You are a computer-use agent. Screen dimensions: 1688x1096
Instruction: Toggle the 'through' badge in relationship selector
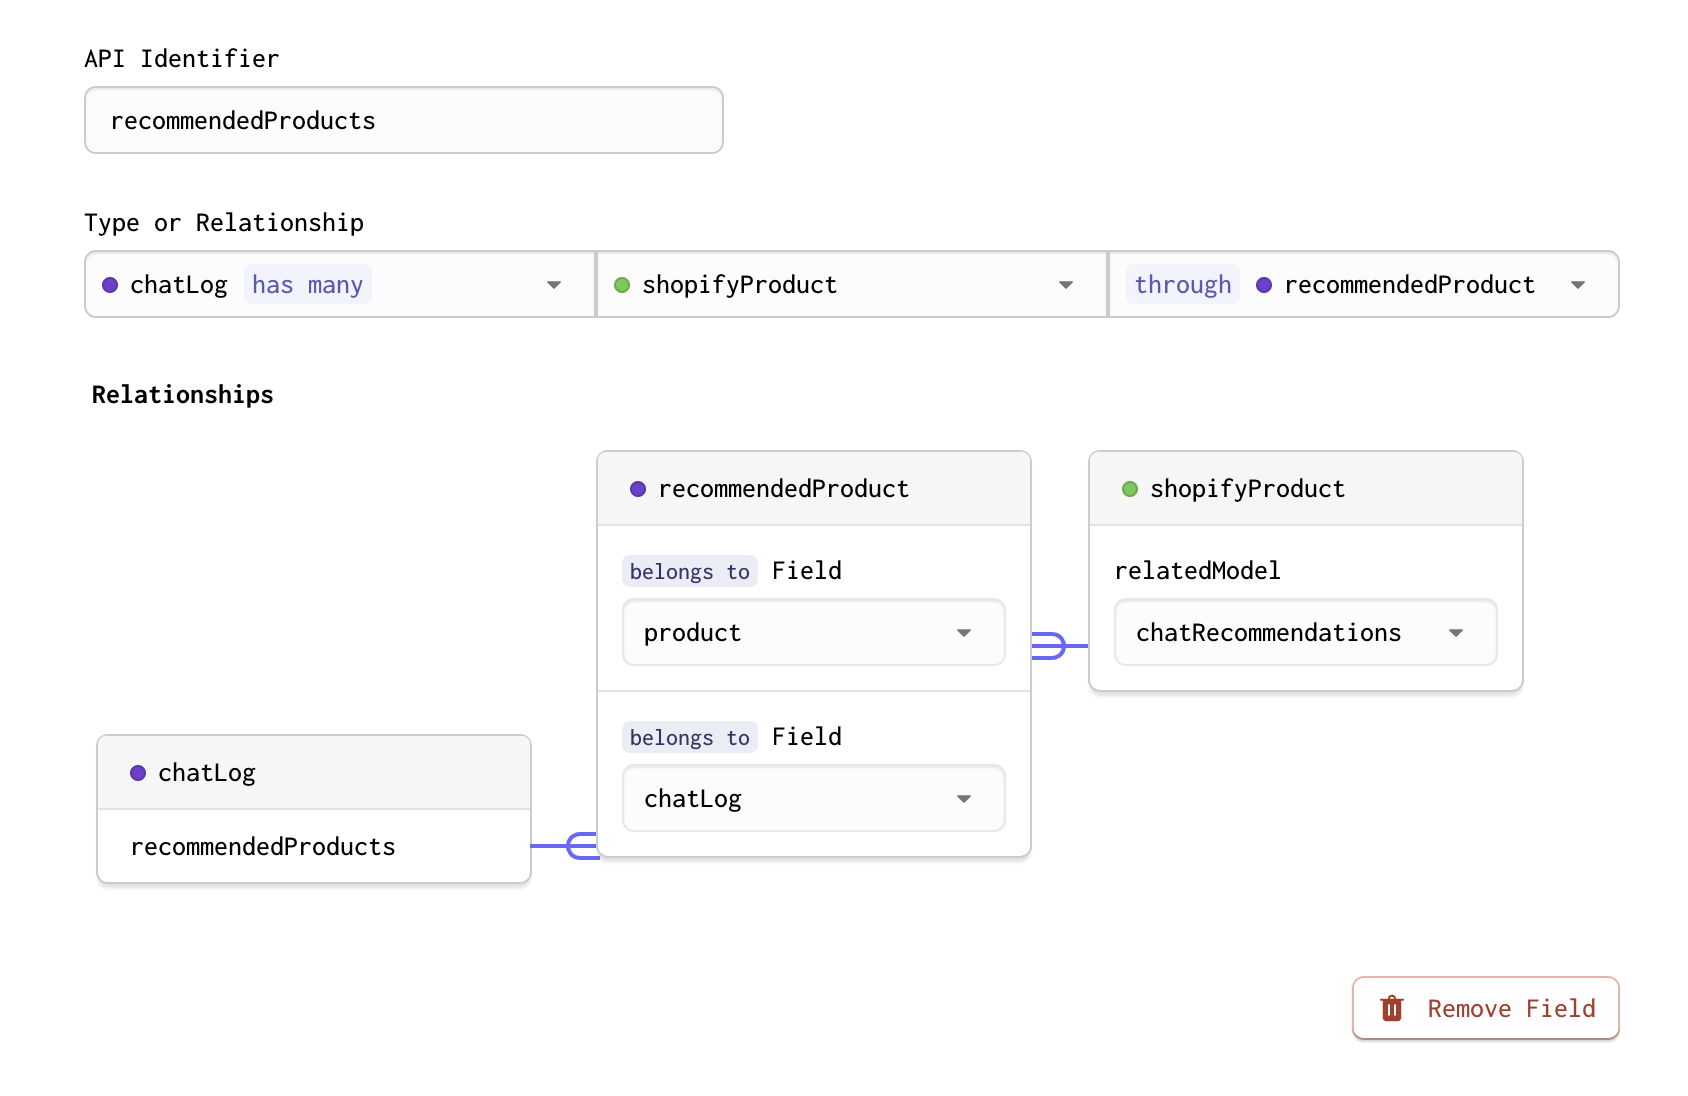[x=1183, y=284]
